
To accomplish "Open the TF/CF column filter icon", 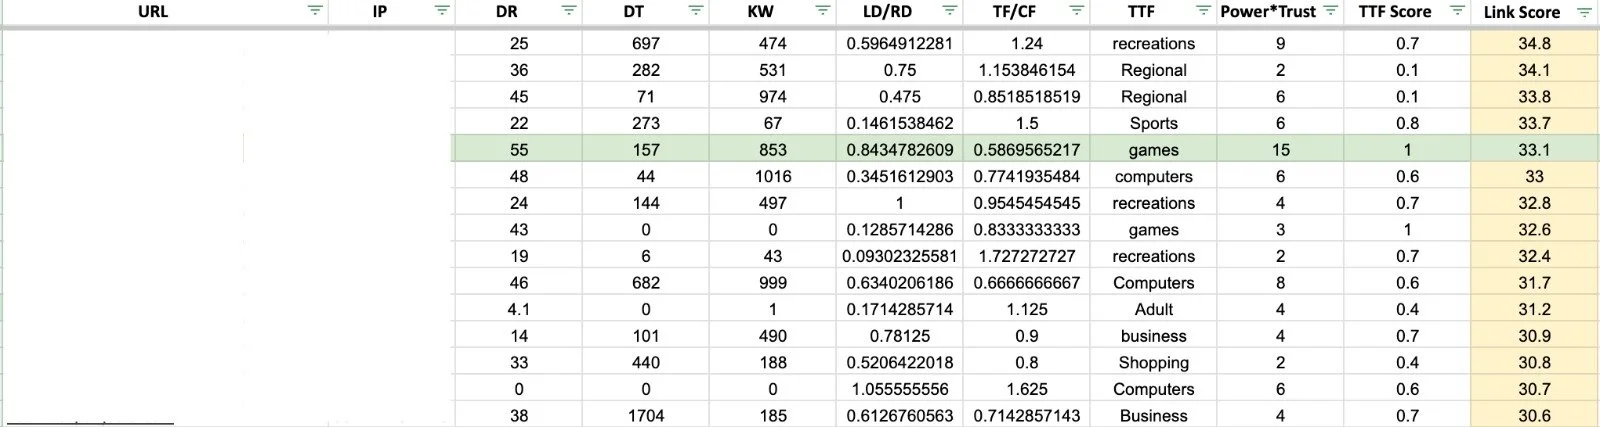I will pyautogui.click(x=1077, y=11).
